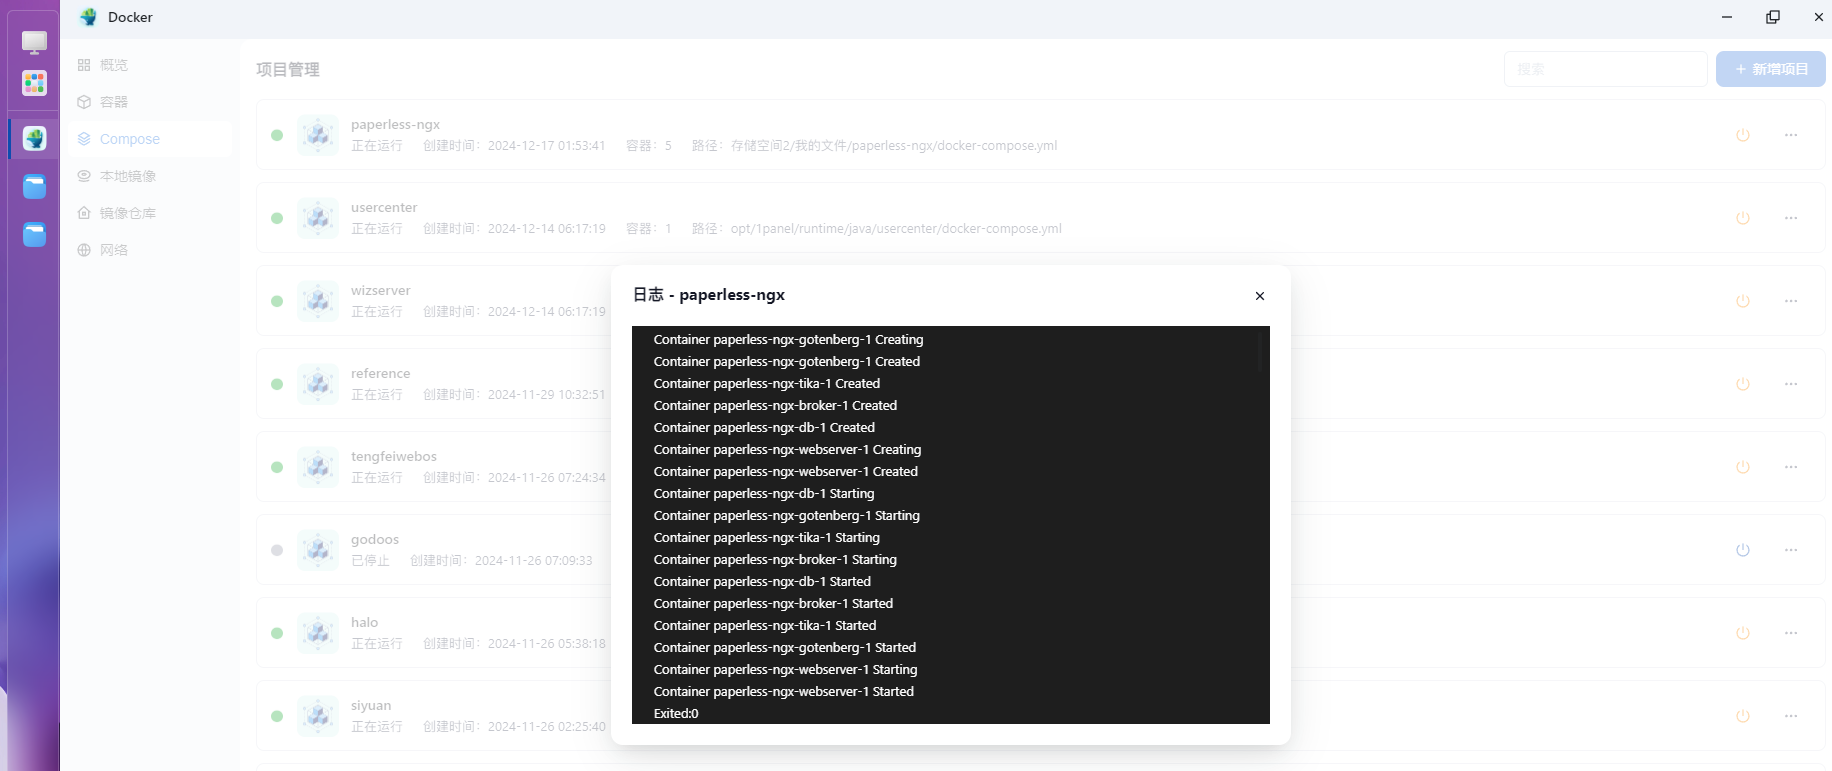Maximize the Docker window
The height and width of the screenshot is (771, 1832).
pos(1773,17)
